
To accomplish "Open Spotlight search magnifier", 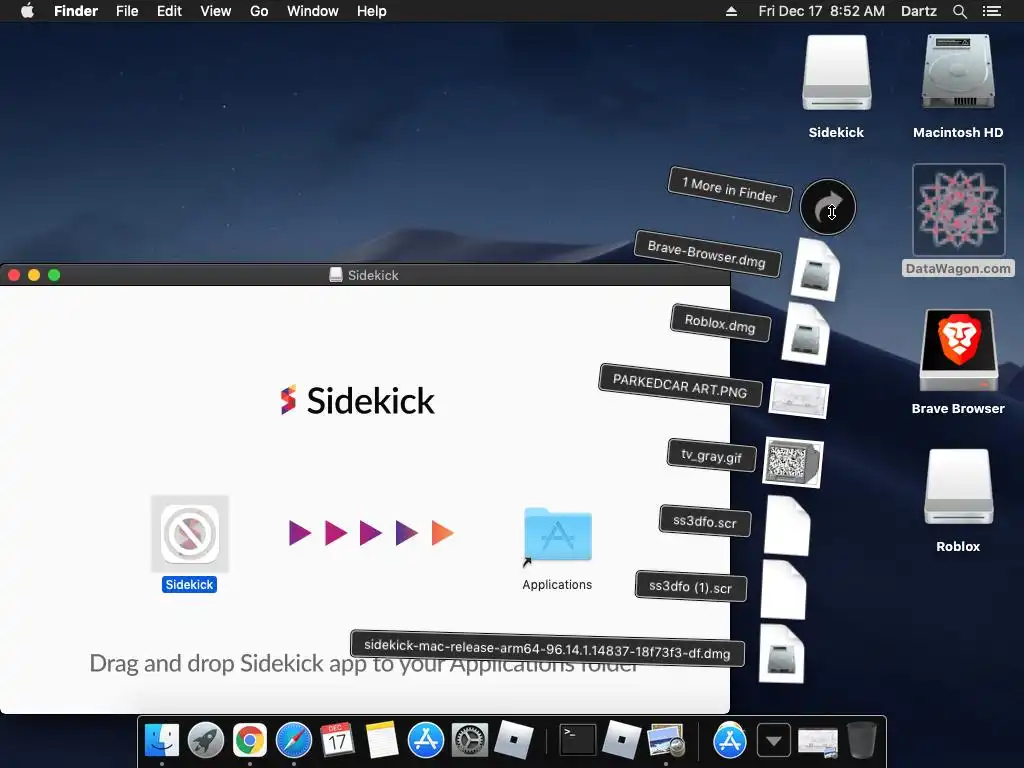I will coord(959,11).
